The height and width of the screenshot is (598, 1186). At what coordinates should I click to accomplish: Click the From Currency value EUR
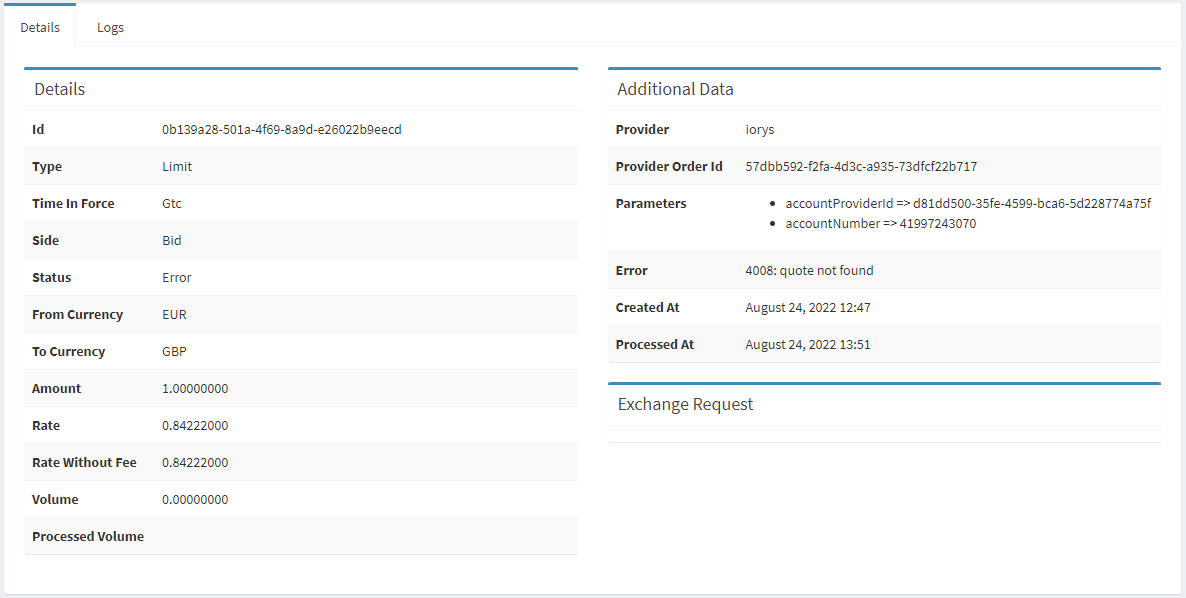[174, 315]
